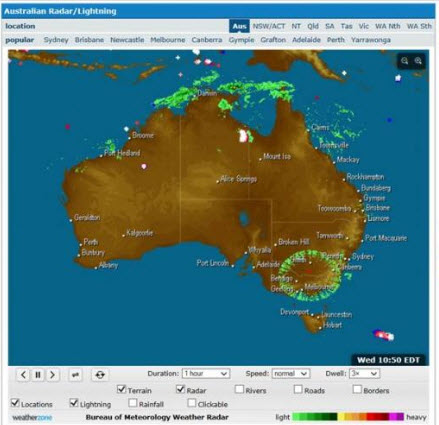Click the Port Hedland label on map
Screen dimensions: 439x425
pos(122,153)
